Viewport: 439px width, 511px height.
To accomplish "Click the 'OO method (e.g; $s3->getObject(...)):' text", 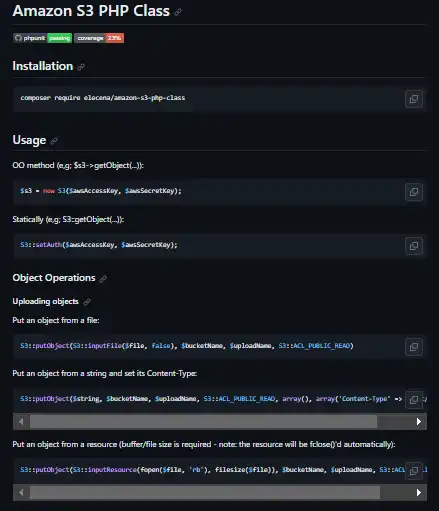I will click(78, 165).
